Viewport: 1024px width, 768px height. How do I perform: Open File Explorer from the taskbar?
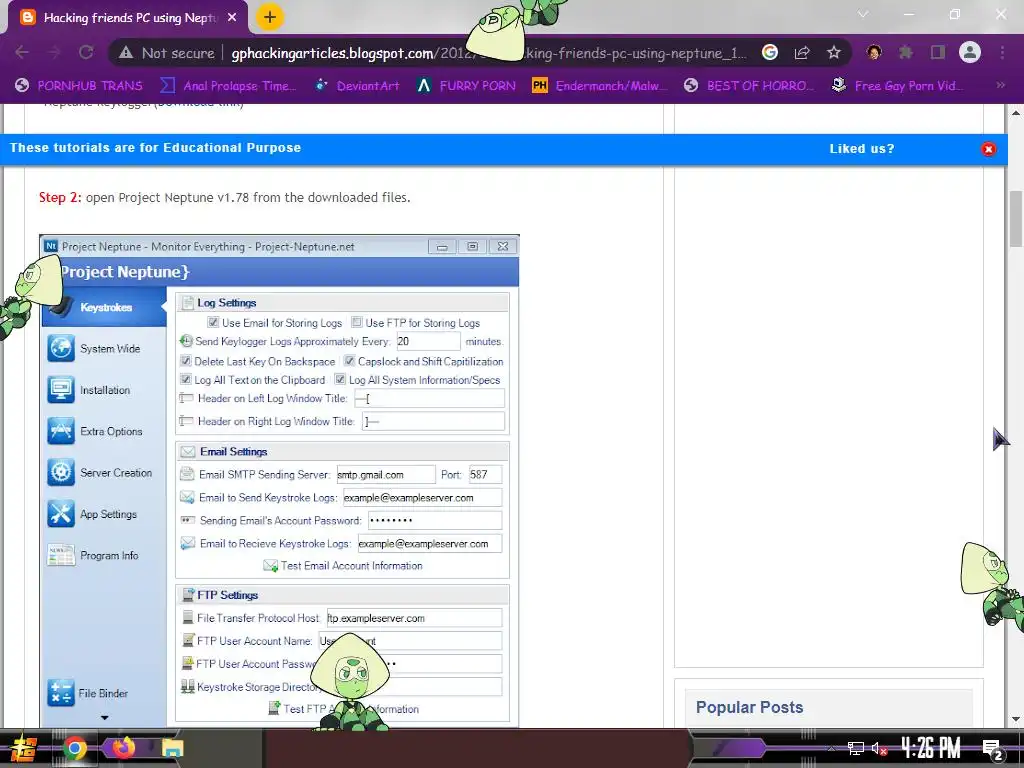(x=172, y=748)
